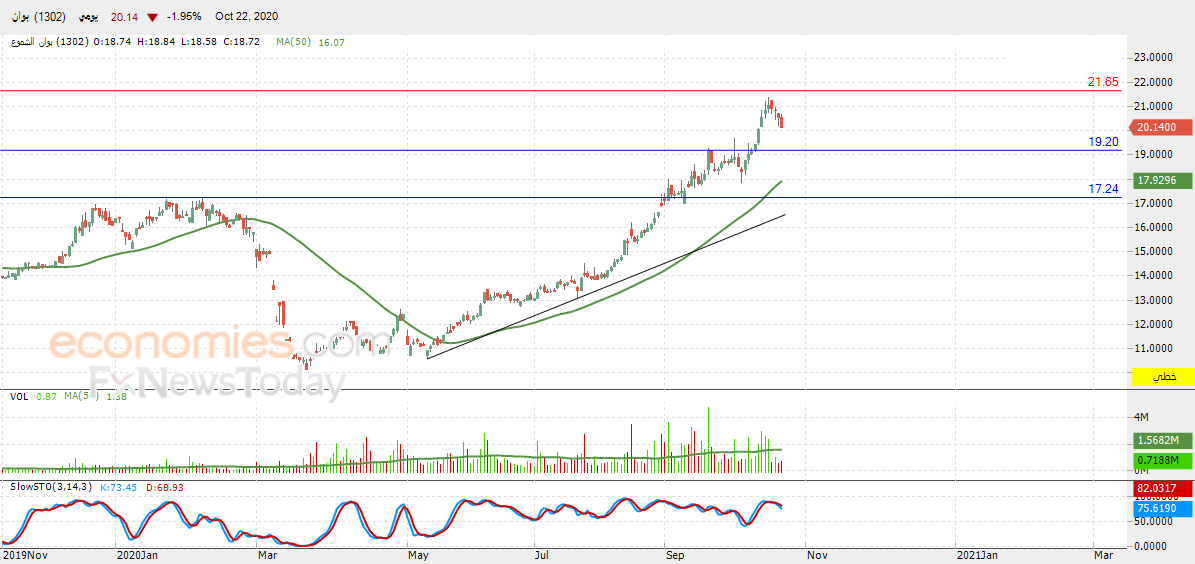The height and width of the screenshot is (564, 1195).
Task: Click the Sep time axis label
Action: pyautogui.click(x=674, y=556)
